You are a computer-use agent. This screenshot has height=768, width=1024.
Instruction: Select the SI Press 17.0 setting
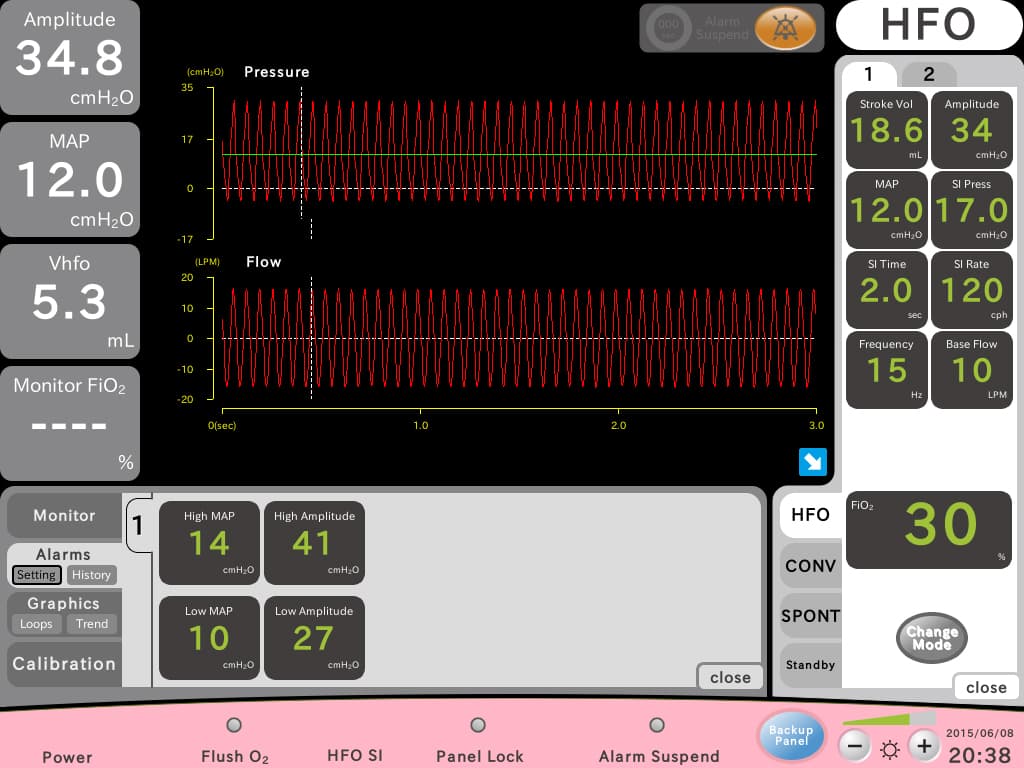[x=972, y=210]
